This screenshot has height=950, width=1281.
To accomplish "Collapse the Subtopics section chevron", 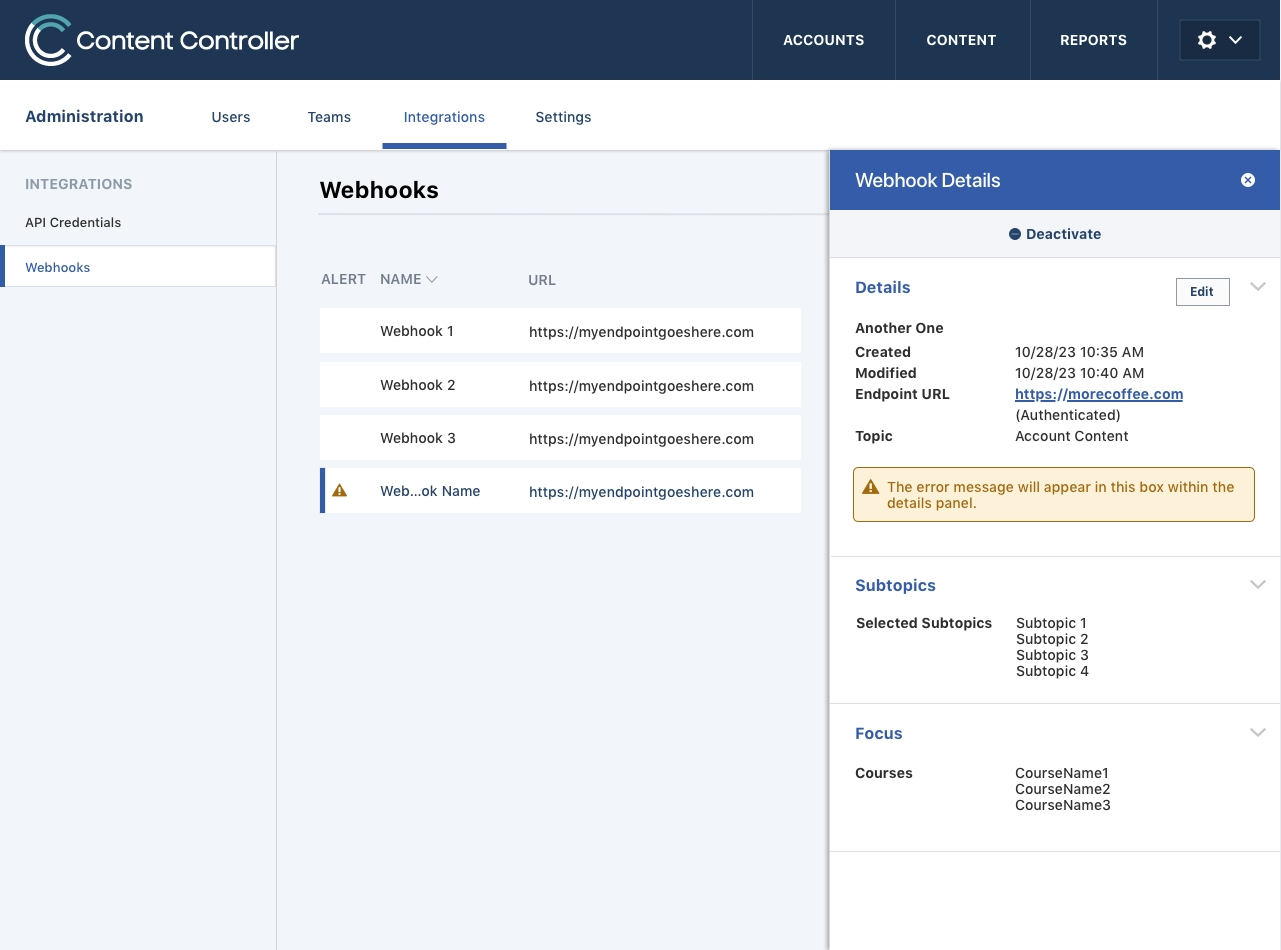I will (x=1258, y=585).
